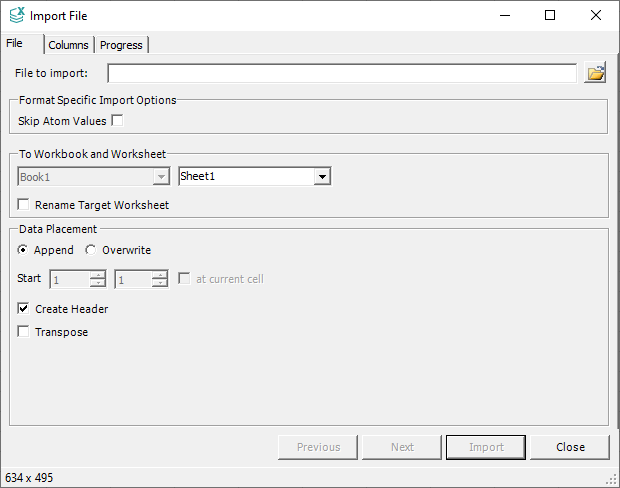Select the Append radio button
The width and height of the screenshot is (620, 488).
coord(23,250)
